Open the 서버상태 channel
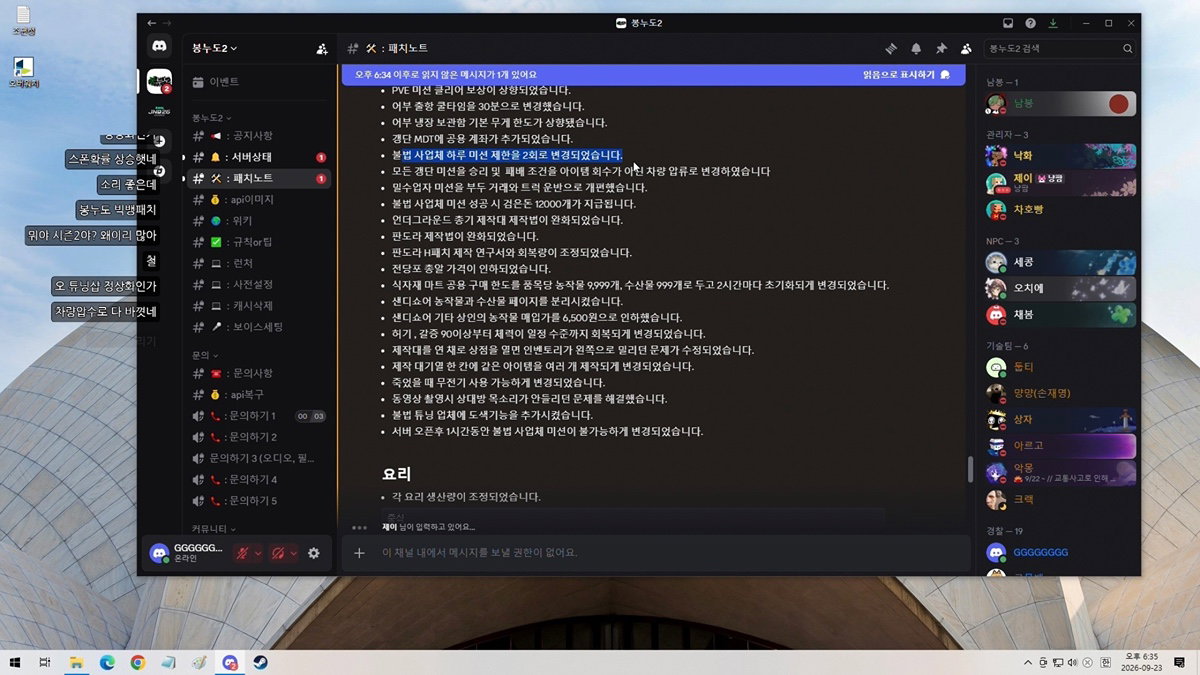 (259, 157)
